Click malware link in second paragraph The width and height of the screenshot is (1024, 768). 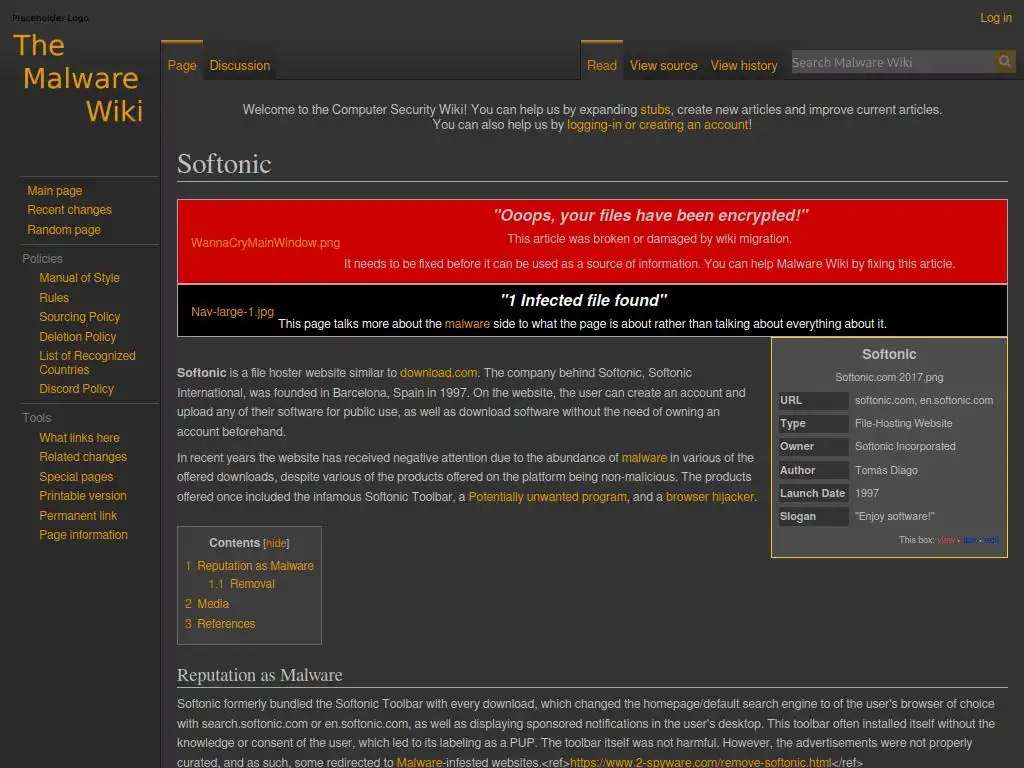[644, 458]
